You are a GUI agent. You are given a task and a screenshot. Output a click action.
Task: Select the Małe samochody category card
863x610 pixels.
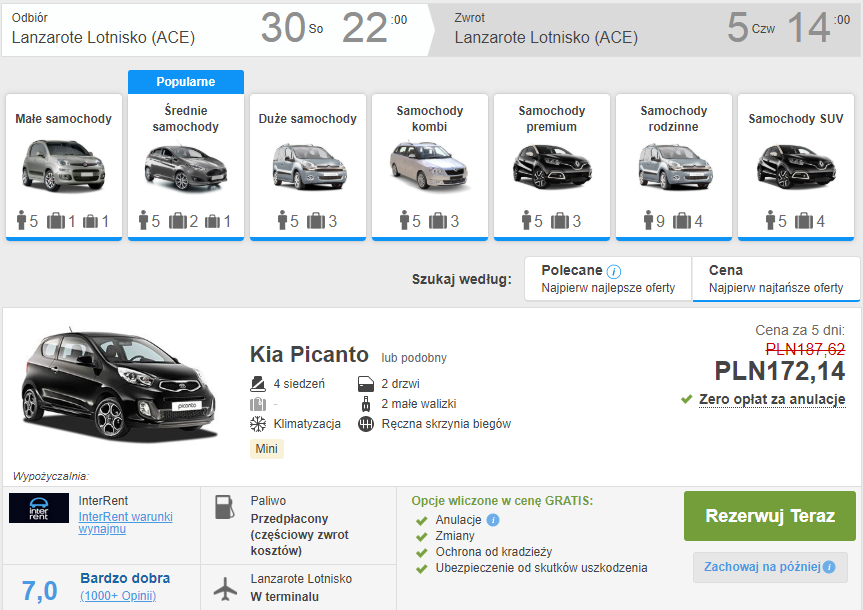click(x=64, y=167)
